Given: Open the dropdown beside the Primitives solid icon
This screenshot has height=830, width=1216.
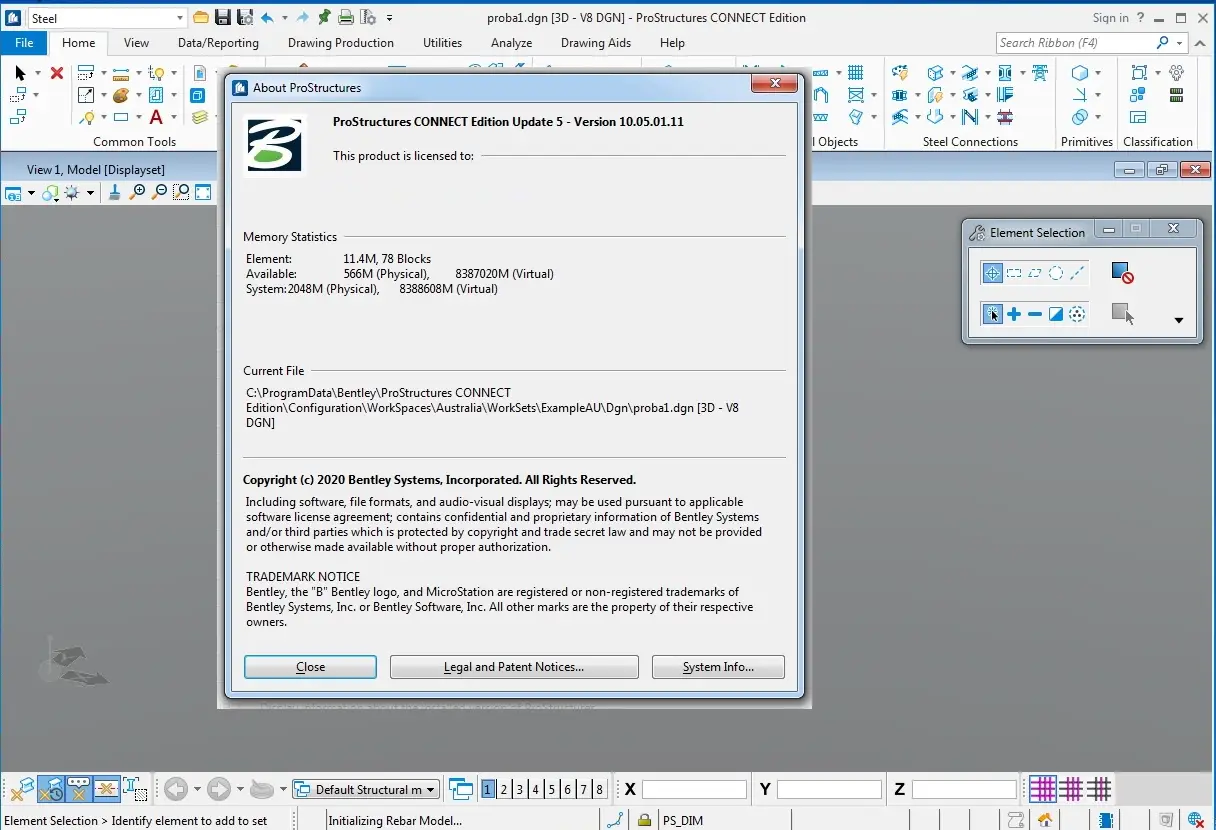Looking at the screenshot, I should click(1098, 73).
